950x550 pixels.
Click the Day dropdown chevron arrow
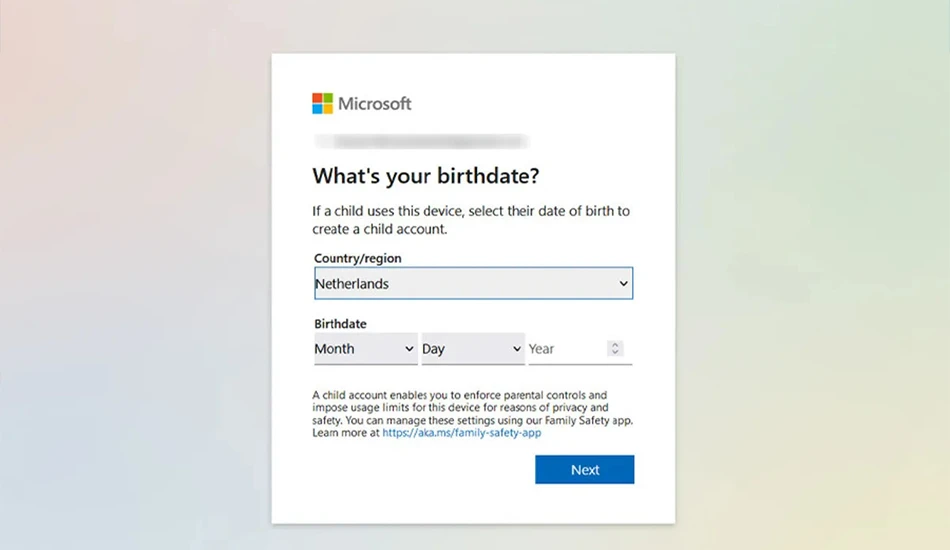[x=516, y=349]
